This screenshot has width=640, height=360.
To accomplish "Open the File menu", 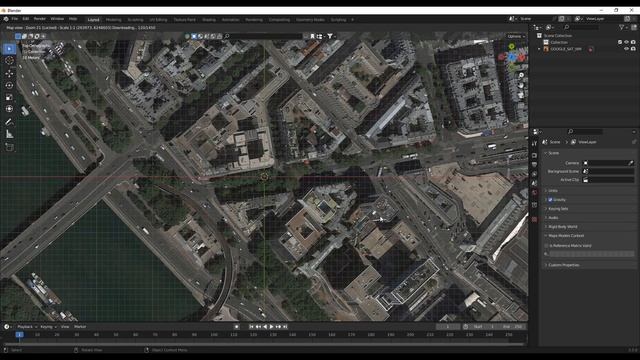I will tap(15, 19).
